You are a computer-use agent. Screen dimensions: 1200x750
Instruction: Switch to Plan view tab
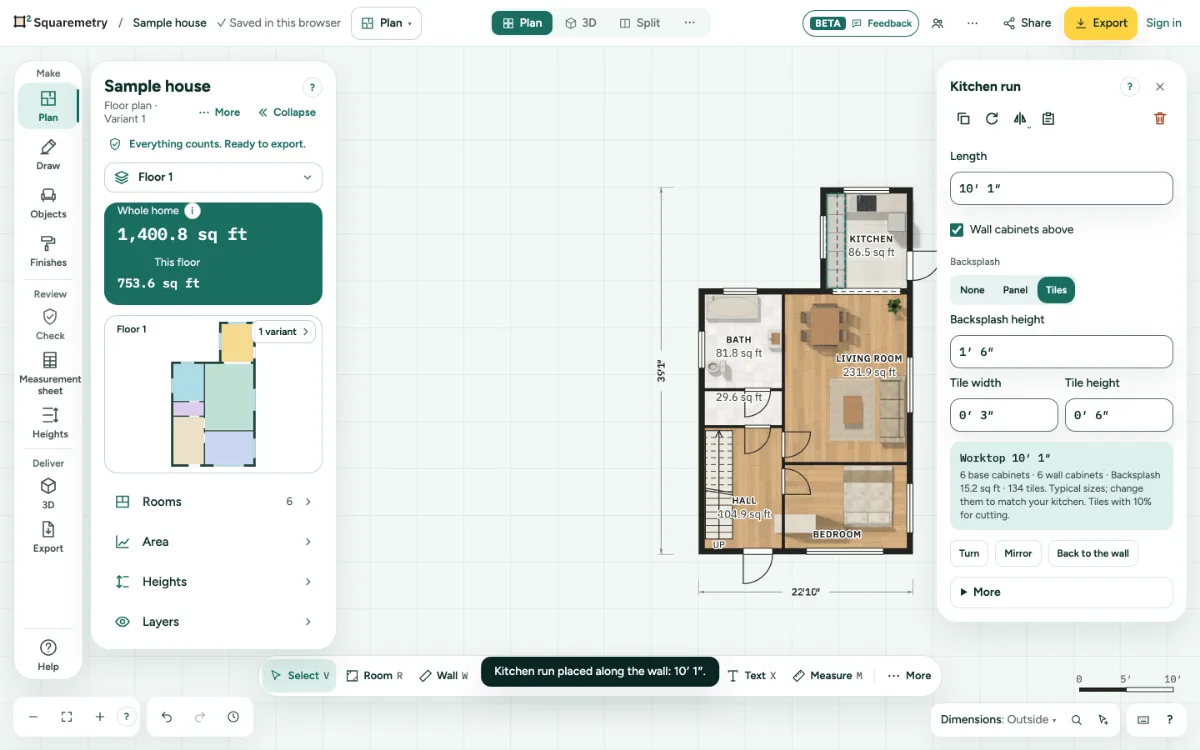click(522, 23)
